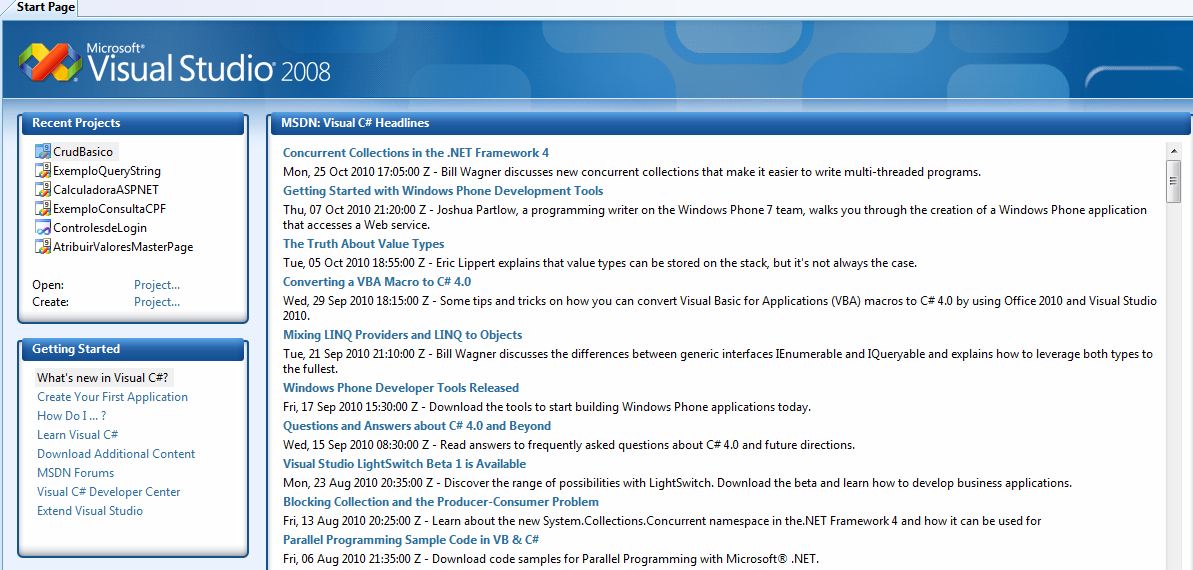Open Download Additional Content link
This screenshot has height=570, width=1193.
116,454
